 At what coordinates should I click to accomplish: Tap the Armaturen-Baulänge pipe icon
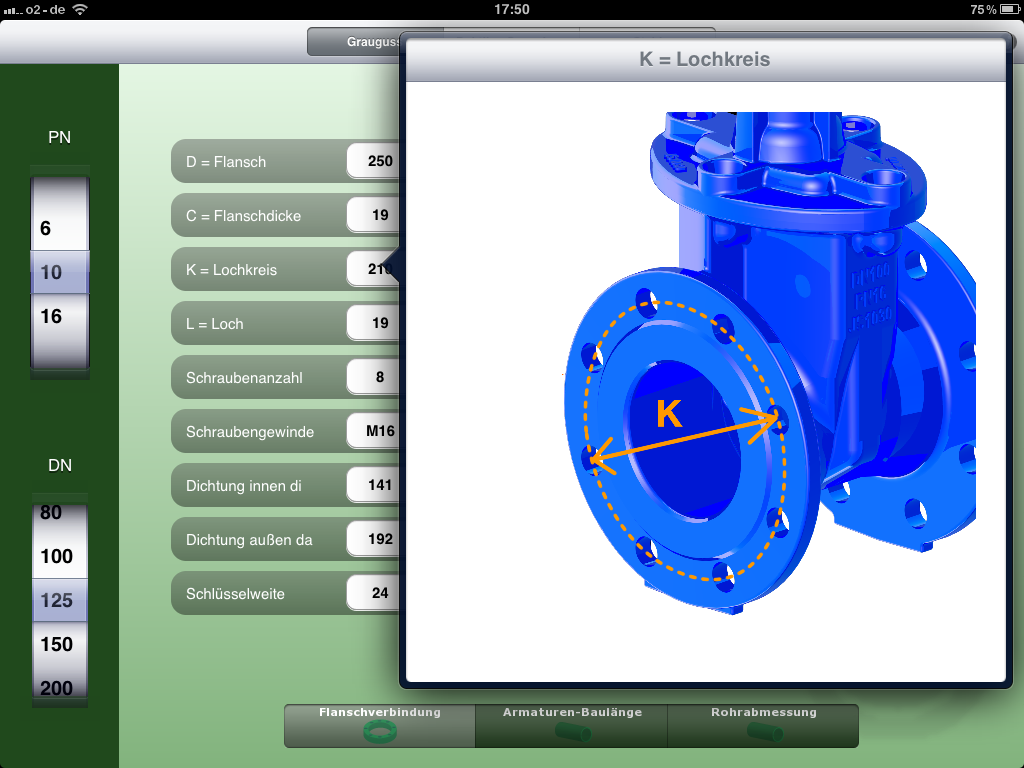[x=572, y=733]
